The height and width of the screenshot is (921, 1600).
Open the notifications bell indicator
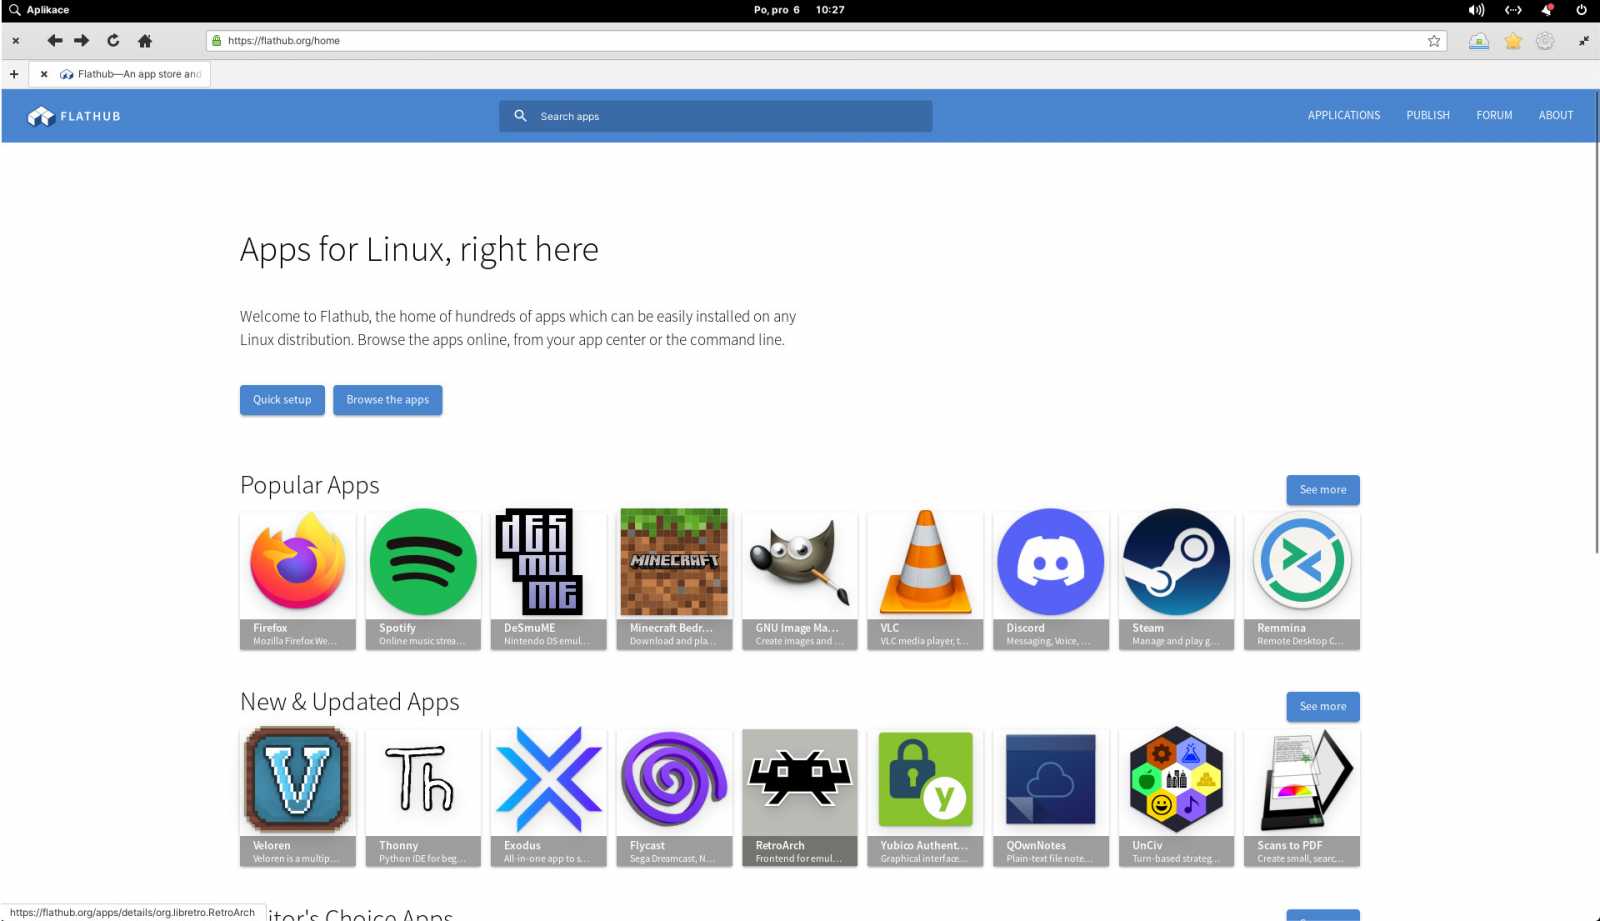pos(1547,10)
